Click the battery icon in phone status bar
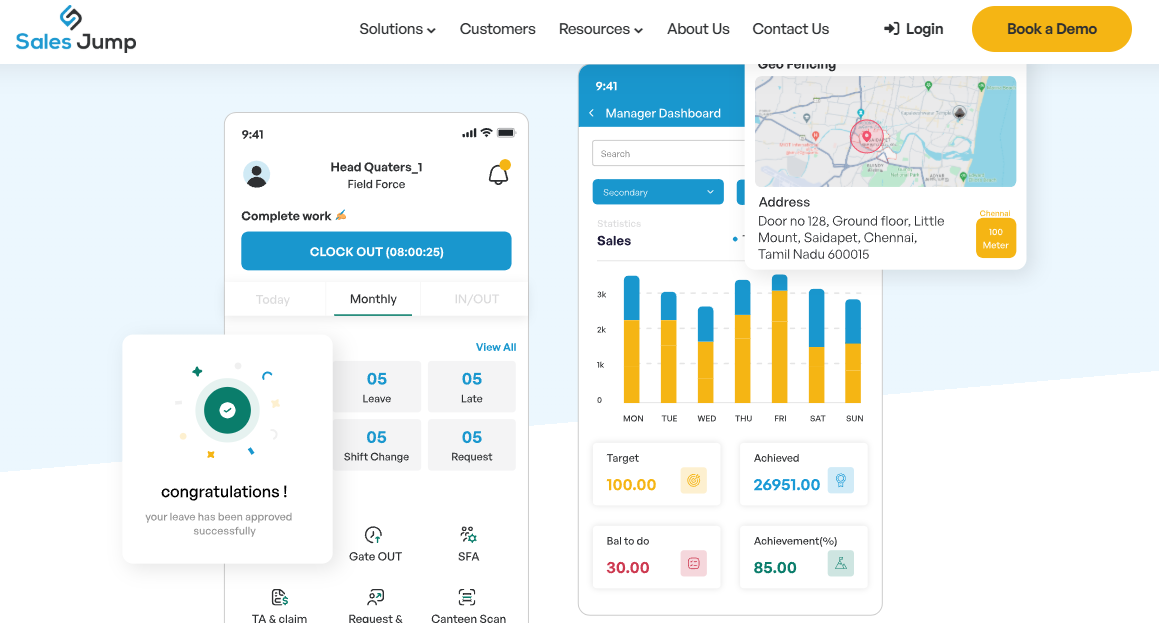 coord(506,133)
